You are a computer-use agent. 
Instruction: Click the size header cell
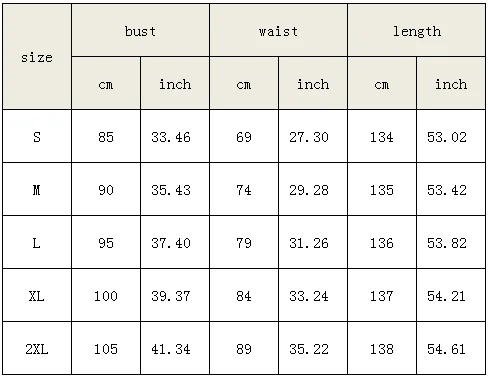(37, 57)
